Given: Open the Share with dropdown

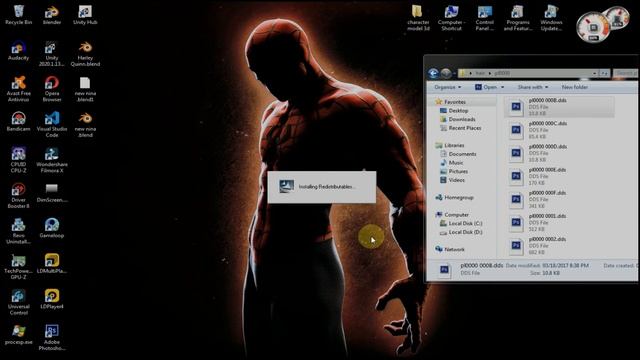Looking at the screenshot, I should pyautogui.click(x=533, y=87).
